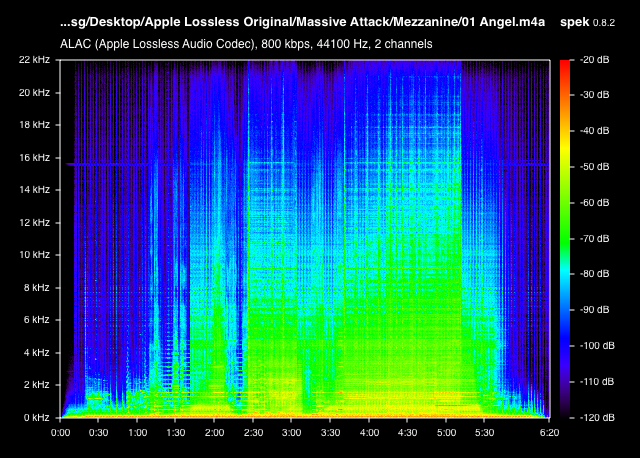Image resolution: width=640 pixels, height=458 pixels.
Task: Click the '5:00' time axis label
Action: tap(446, 433)
